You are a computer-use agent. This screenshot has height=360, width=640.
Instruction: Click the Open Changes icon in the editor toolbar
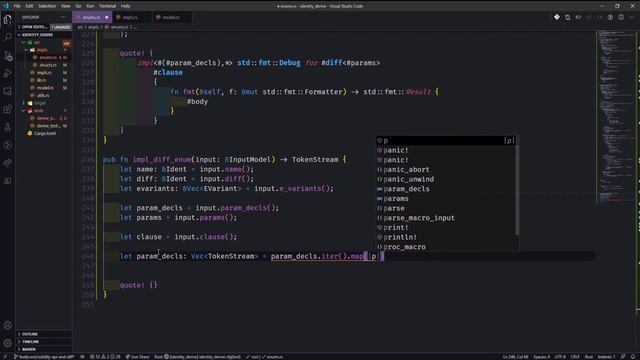[567, 17]
